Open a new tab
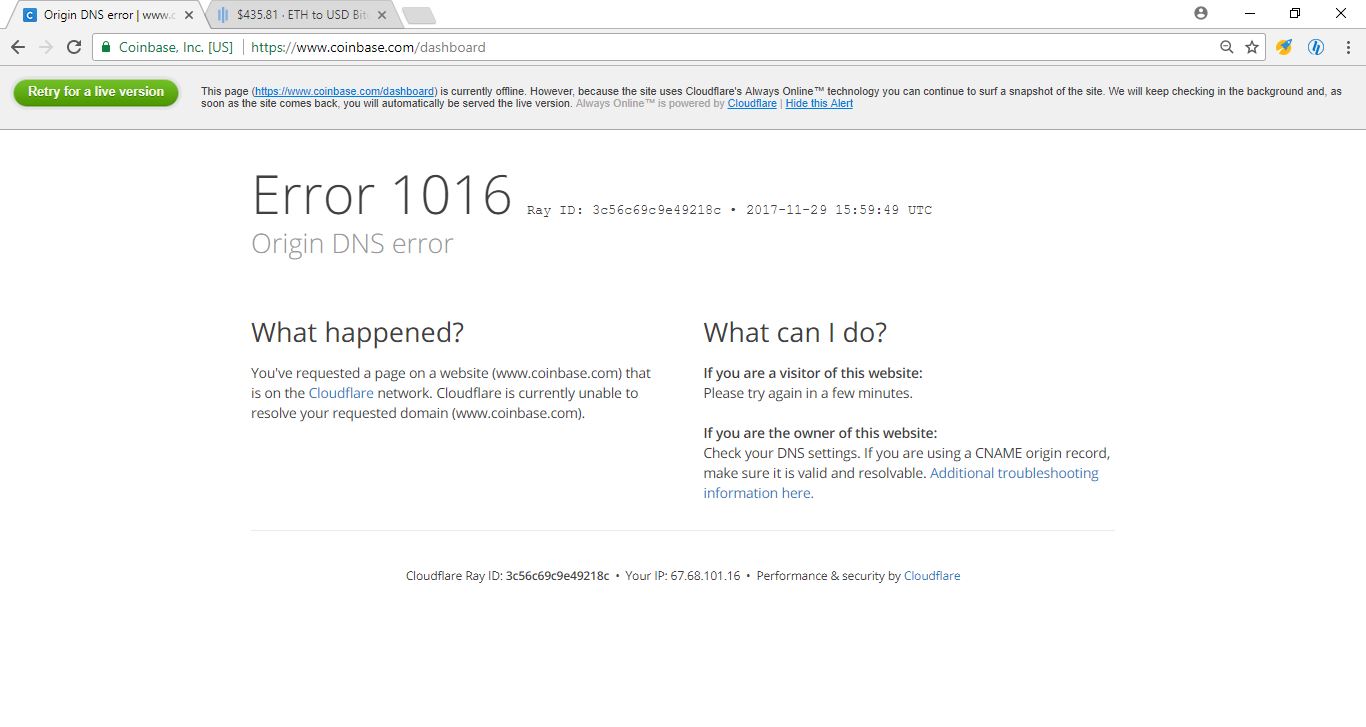 [419, 15]
